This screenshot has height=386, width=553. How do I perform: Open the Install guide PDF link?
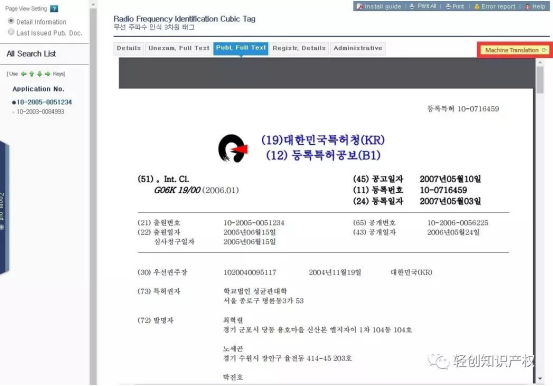click(379, 6)
